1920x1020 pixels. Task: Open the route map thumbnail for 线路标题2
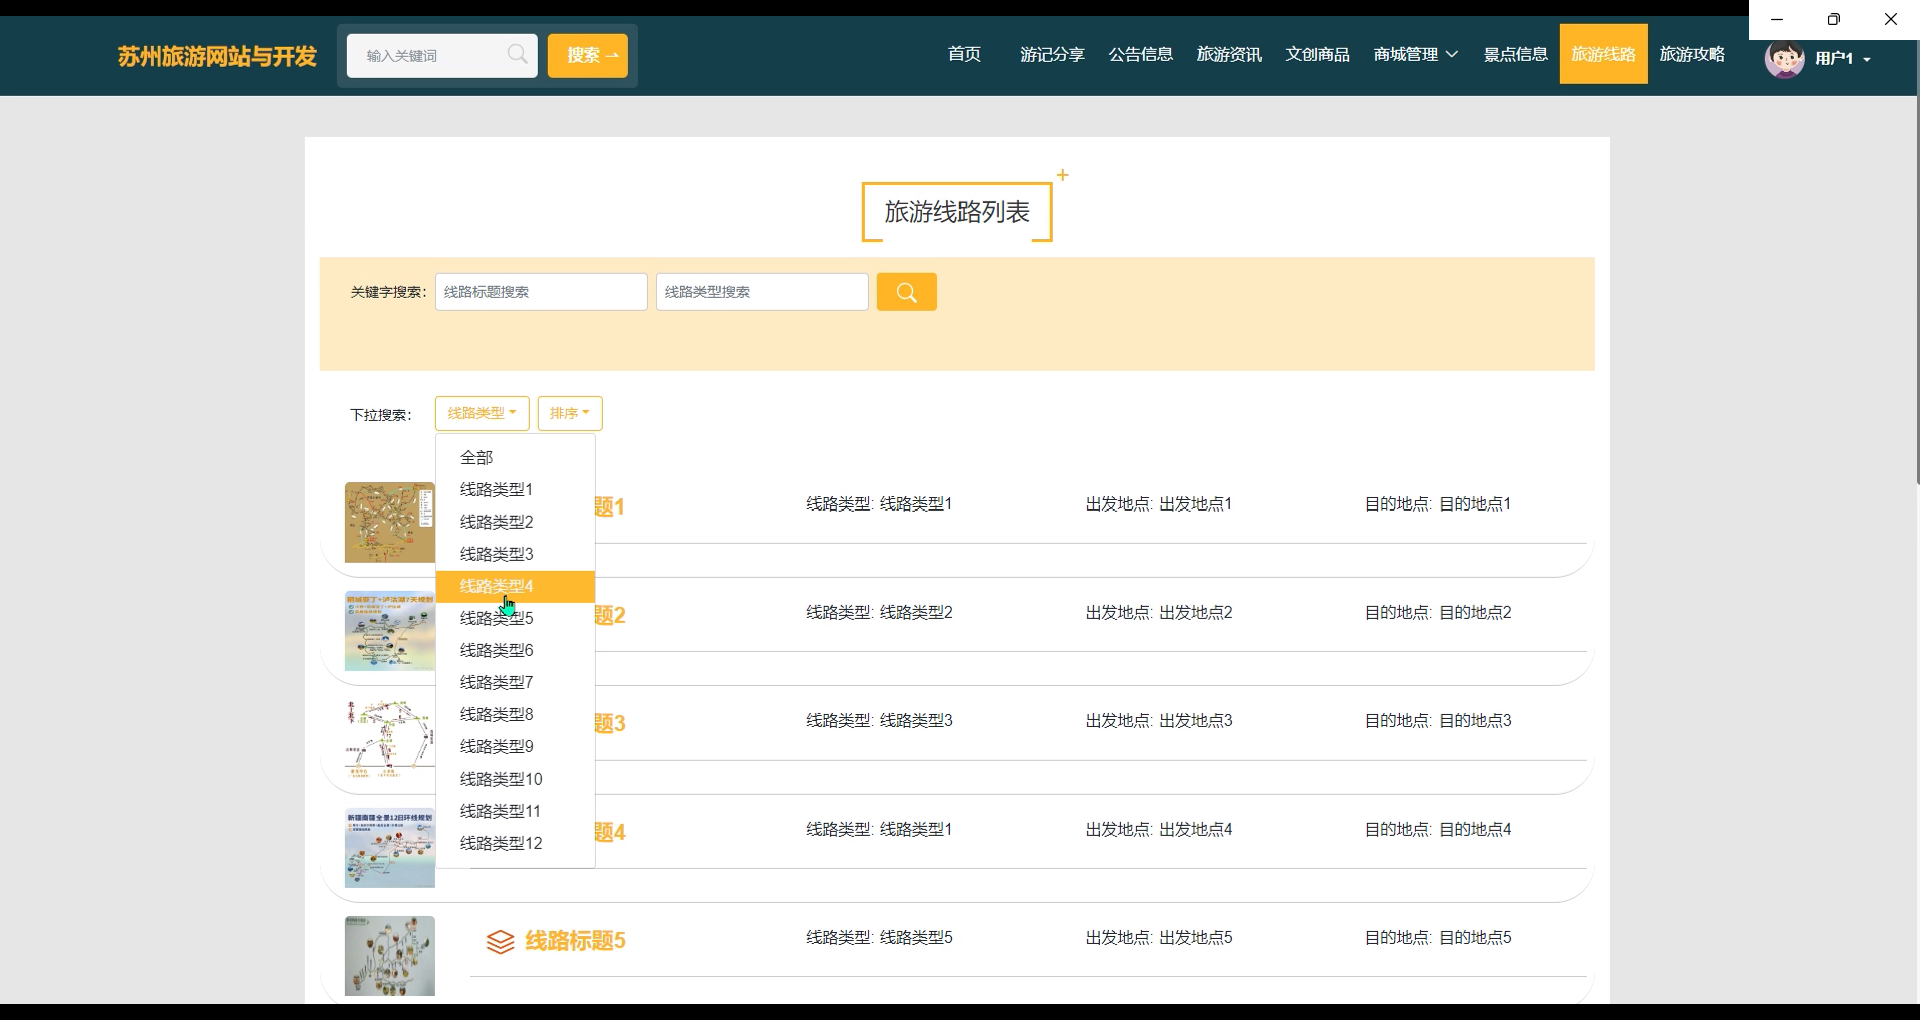390,631
